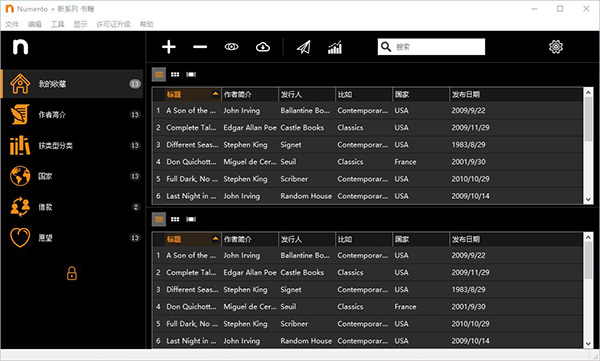The height and width of the screenshot is (361, 600).
Task: Sort upper table by 发布日期 column header
Action: pyautogui.click(x=516, y=94)
